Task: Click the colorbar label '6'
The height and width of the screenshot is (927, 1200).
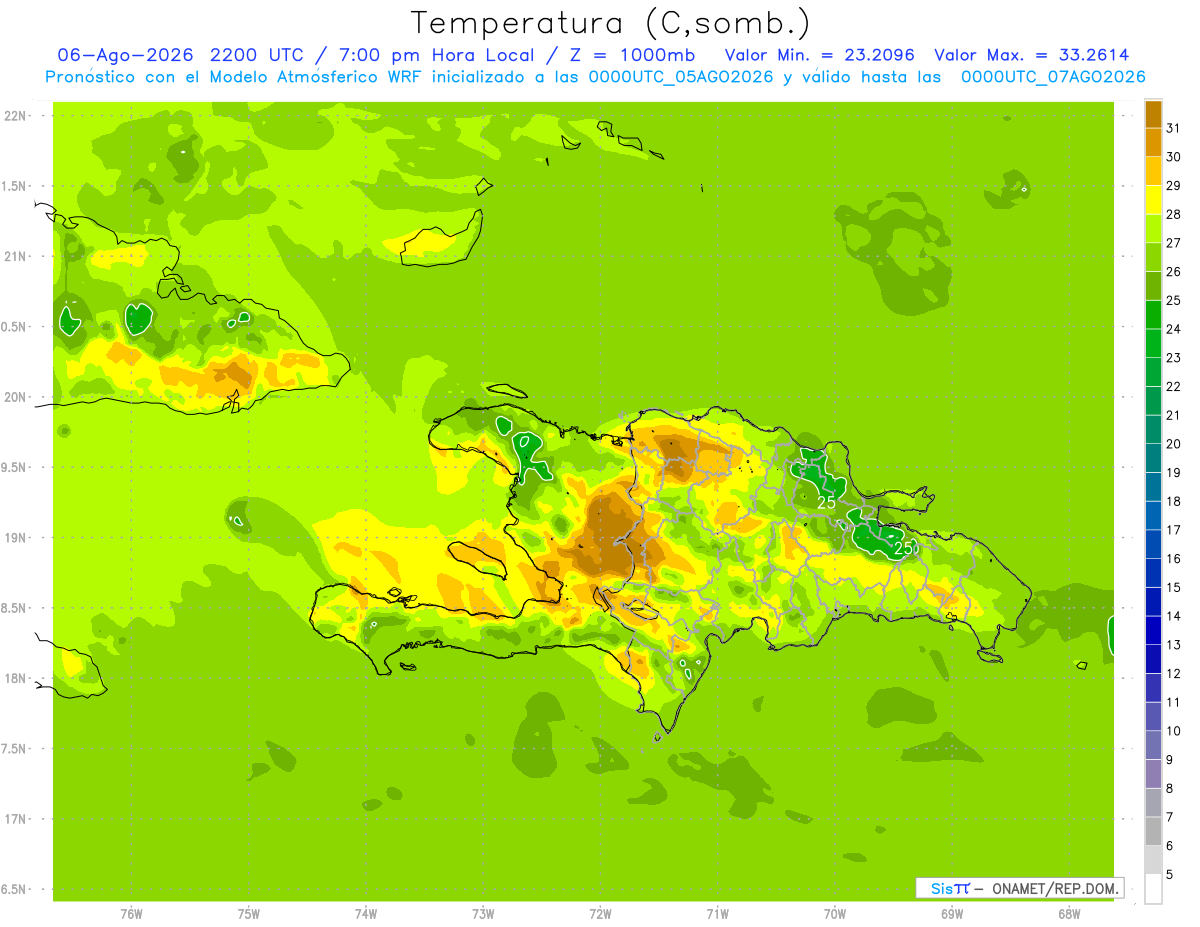Action: click(1170, 846)
